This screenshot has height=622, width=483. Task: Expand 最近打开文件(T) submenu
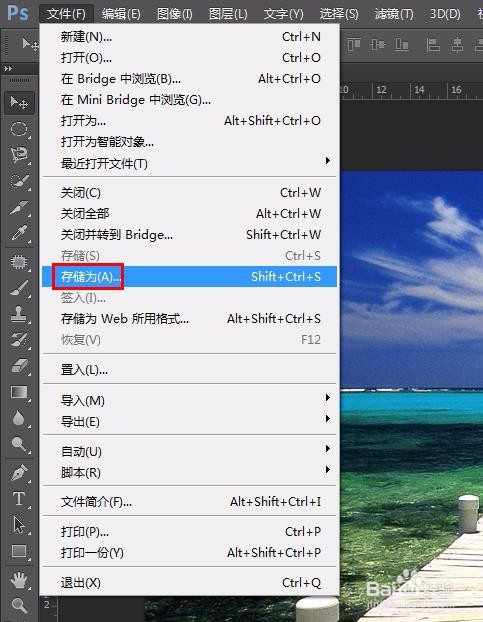click(x=328, y=161)
